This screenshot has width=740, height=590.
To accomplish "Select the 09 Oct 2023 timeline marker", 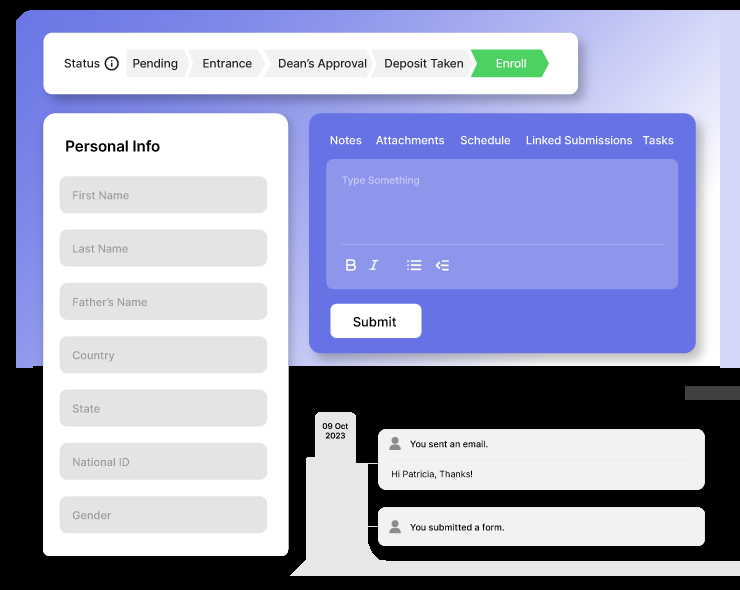I will tap(335, 431).
